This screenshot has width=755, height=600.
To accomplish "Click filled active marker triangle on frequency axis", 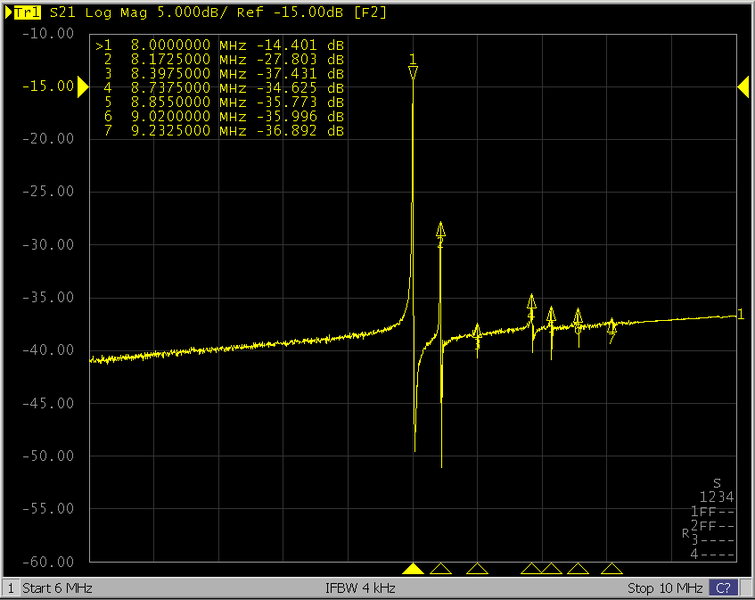I will point(413,569).
